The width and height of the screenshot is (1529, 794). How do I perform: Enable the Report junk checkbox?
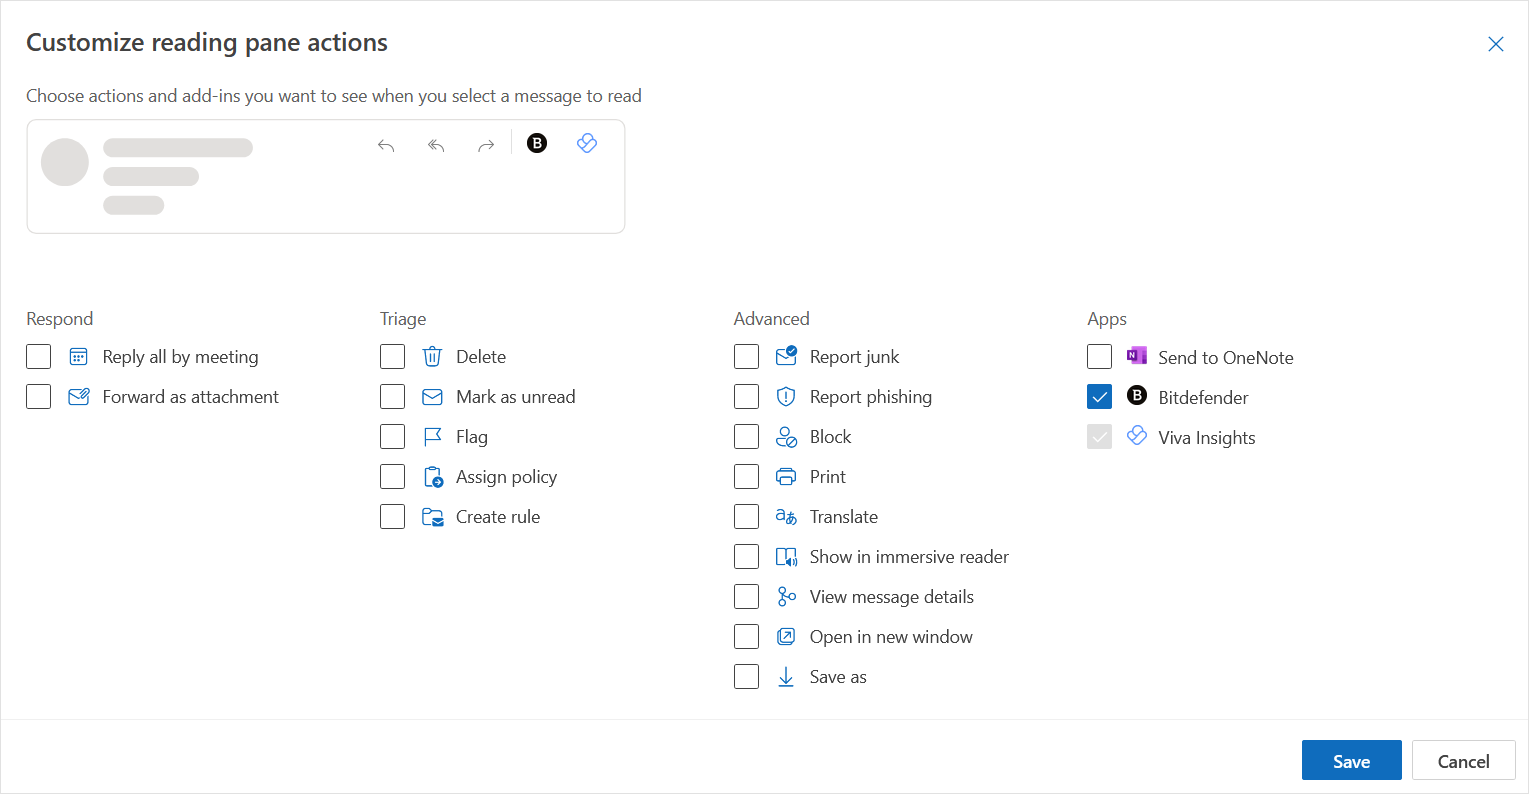(x=746, y=356)
